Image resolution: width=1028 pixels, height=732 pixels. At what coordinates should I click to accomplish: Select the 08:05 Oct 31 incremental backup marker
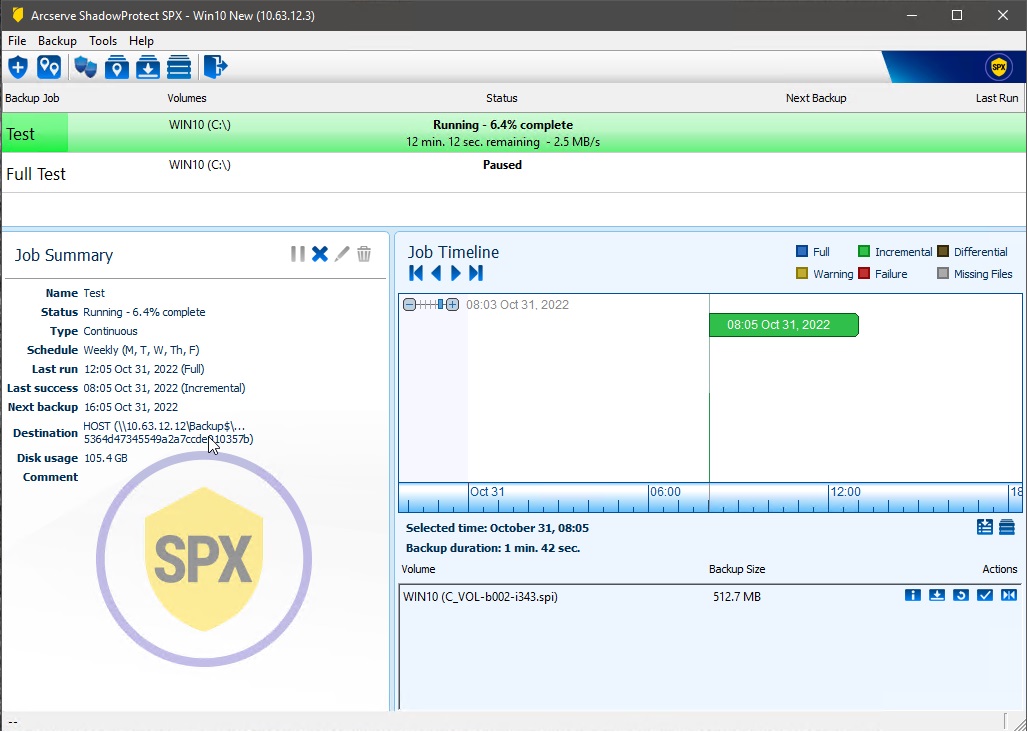(x=783, y=325)
